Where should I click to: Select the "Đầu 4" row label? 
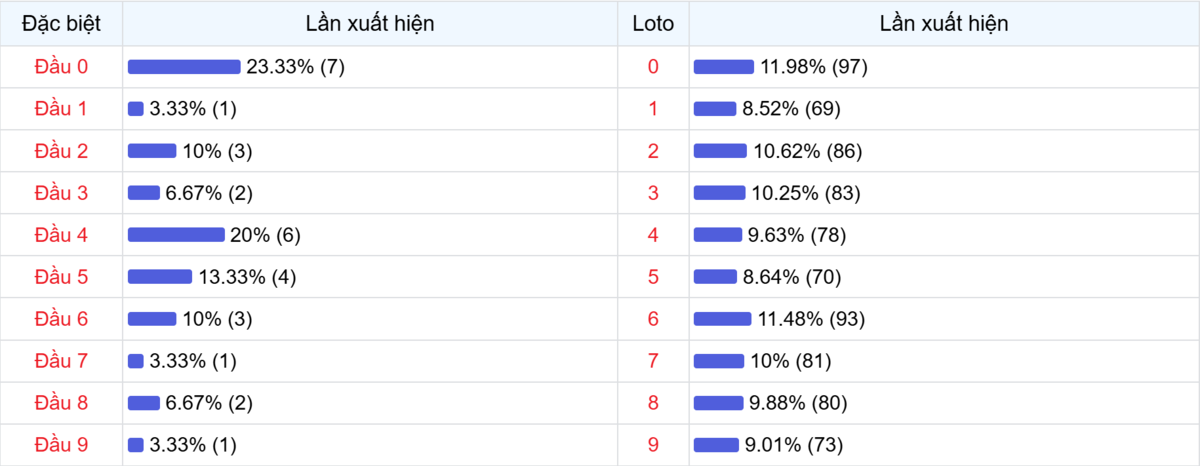(x=61, y=235)
